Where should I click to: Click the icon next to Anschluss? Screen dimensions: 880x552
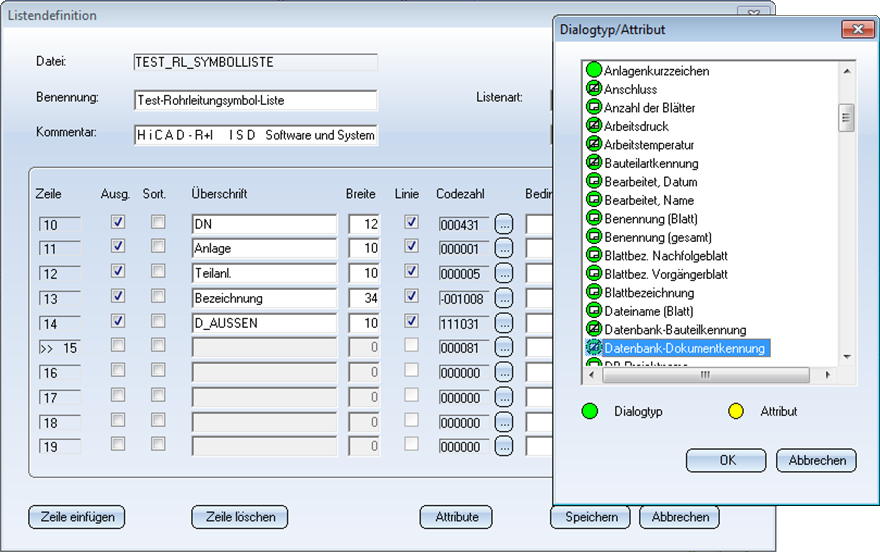pos(593,89)
